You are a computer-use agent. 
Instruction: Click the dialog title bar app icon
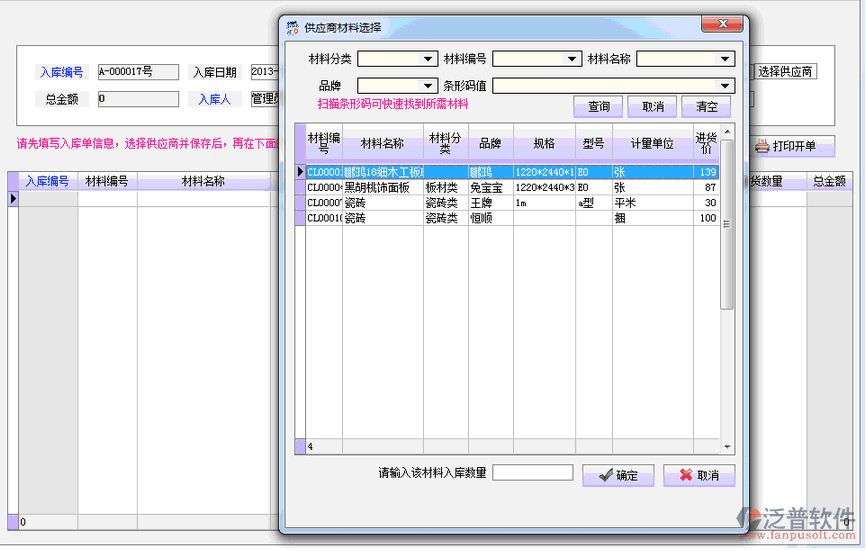click(x=292, y=27)
